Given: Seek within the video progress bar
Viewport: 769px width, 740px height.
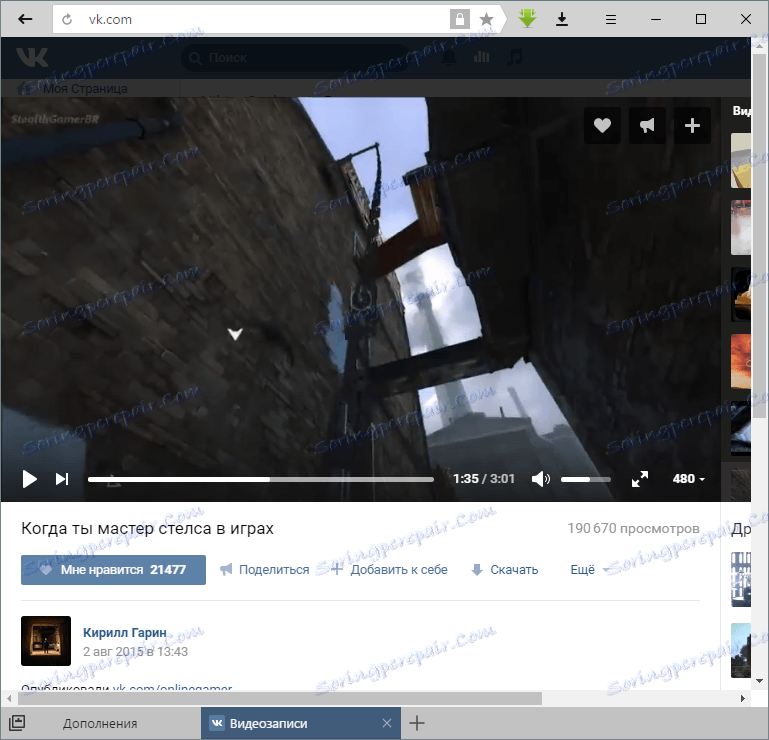Looking at the screenshot, I should click(x=260, y=479).
